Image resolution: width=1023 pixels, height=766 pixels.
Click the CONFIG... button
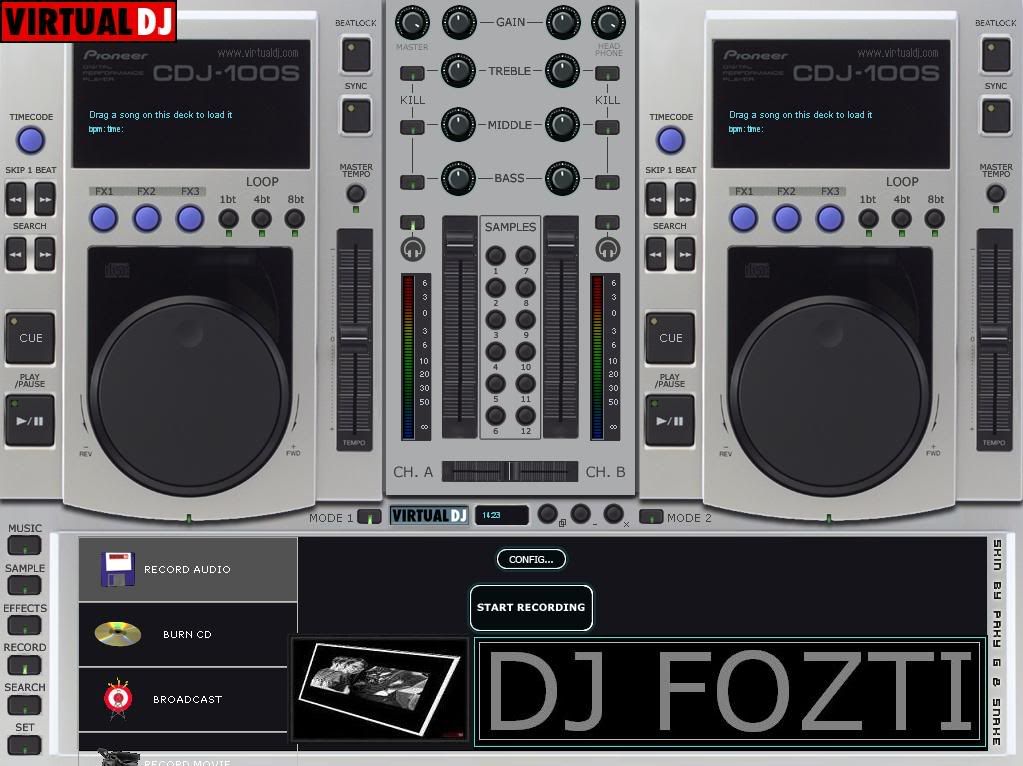tap(531, 559)
